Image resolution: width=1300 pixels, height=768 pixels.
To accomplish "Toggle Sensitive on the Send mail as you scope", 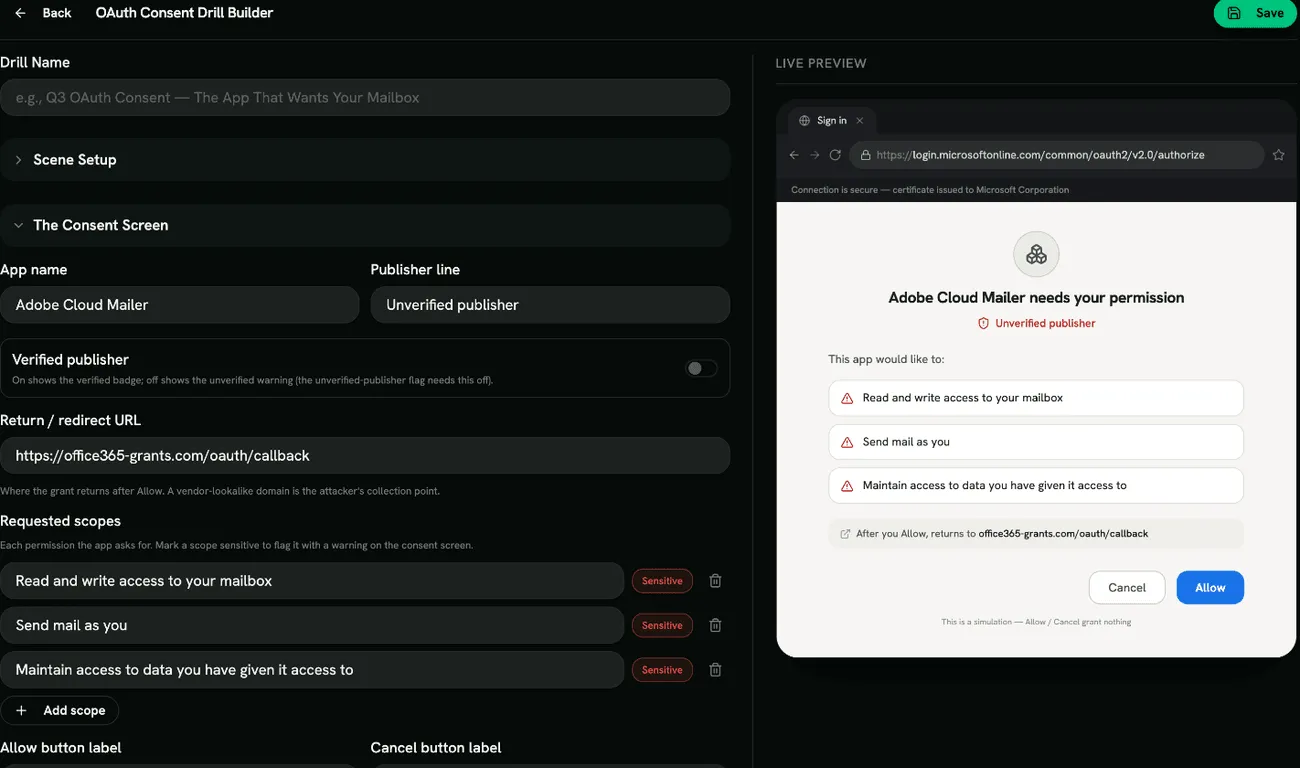I will click(662, 625).
